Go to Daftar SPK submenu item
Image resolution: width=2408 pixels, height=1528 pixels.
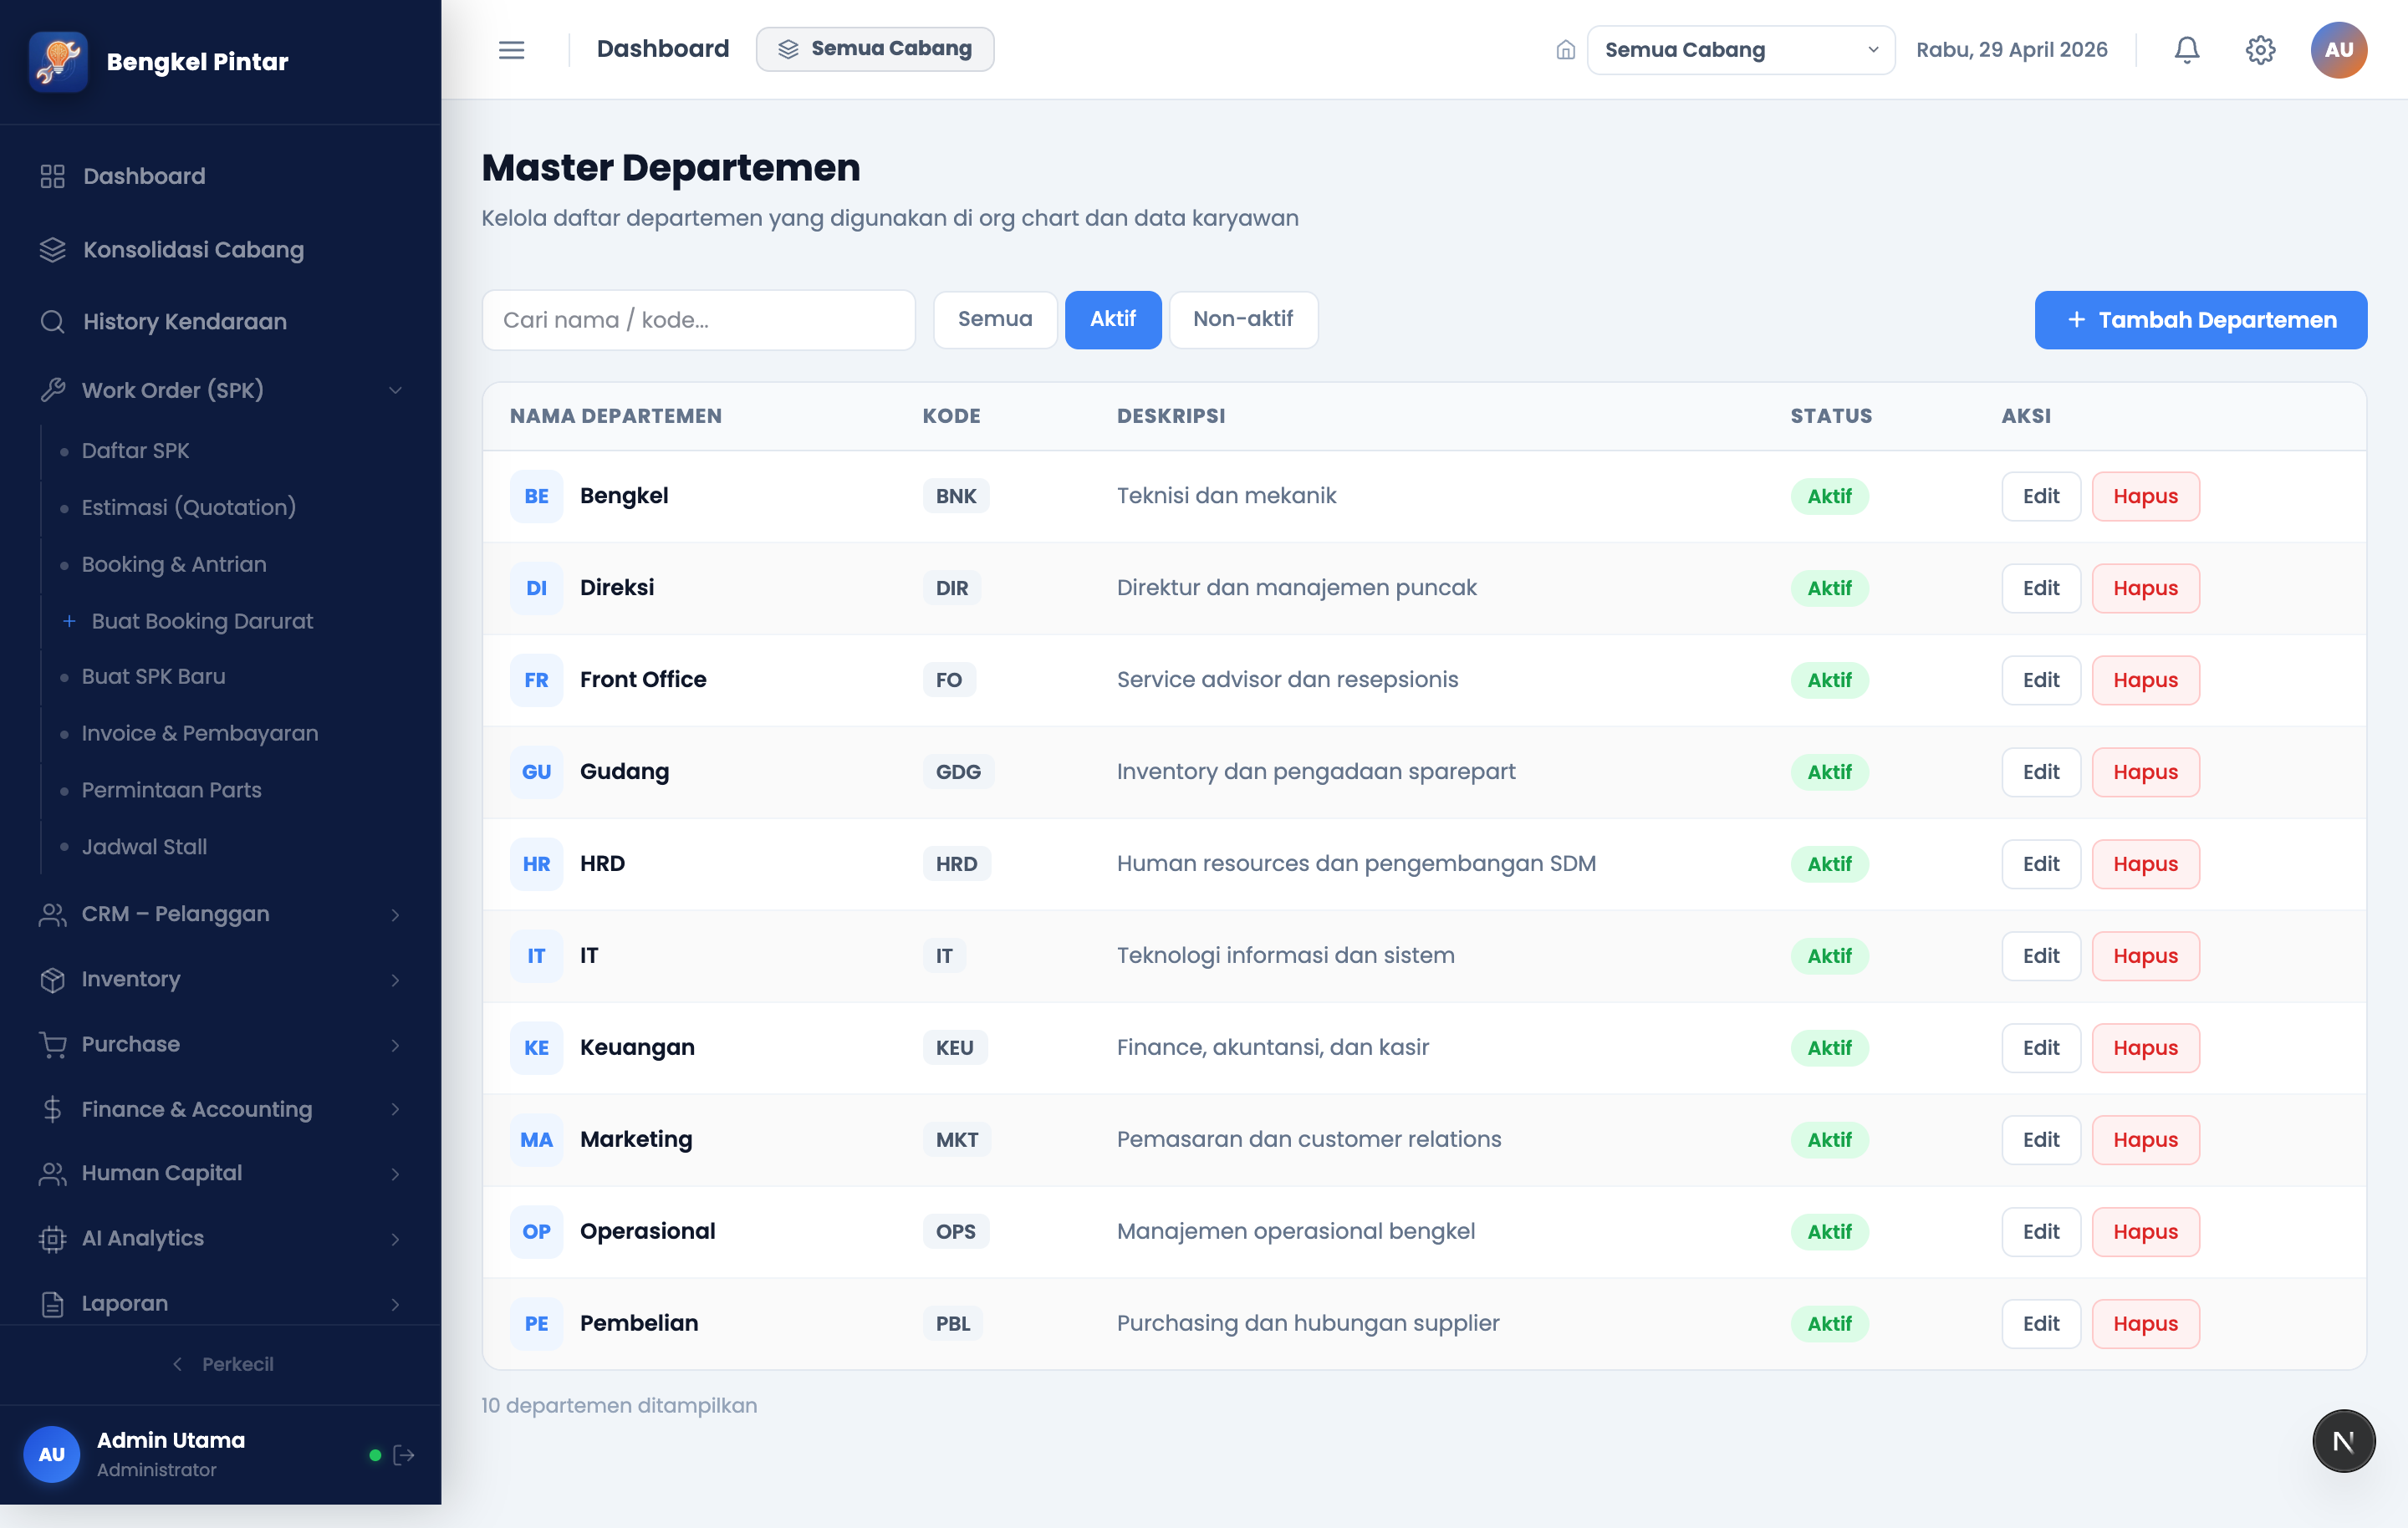(x=136, y=451)
